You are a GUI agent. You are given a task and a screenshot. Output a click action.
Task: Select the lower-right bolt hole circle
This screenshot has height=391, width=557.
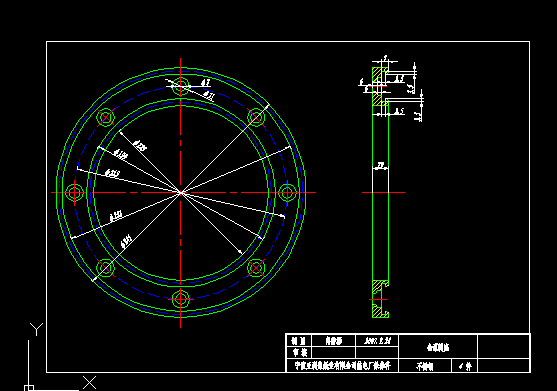(256, 268)
